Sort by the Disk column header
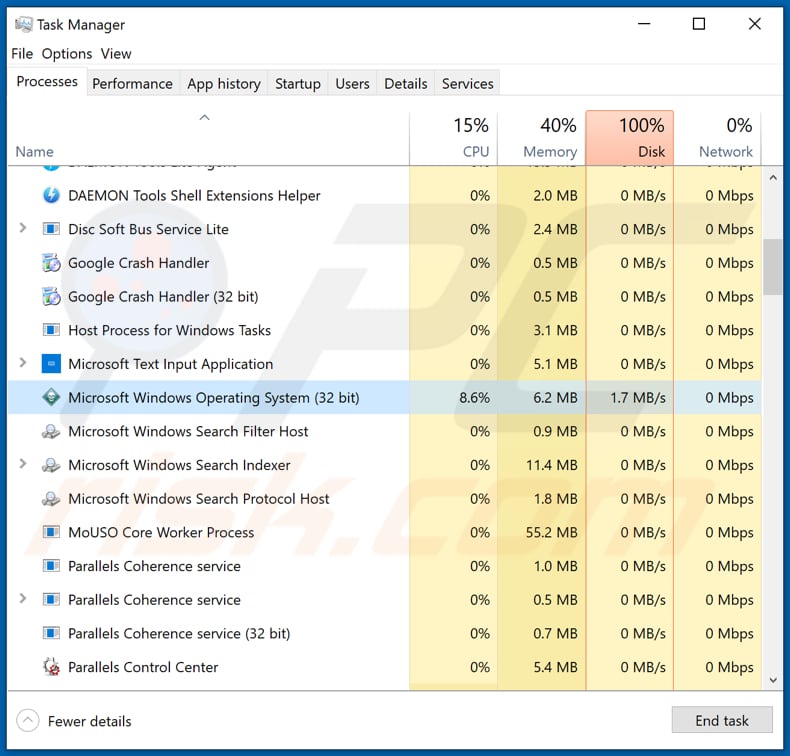Image resolution: width=790 pixels, height=756 pixels. click(629, 138)
